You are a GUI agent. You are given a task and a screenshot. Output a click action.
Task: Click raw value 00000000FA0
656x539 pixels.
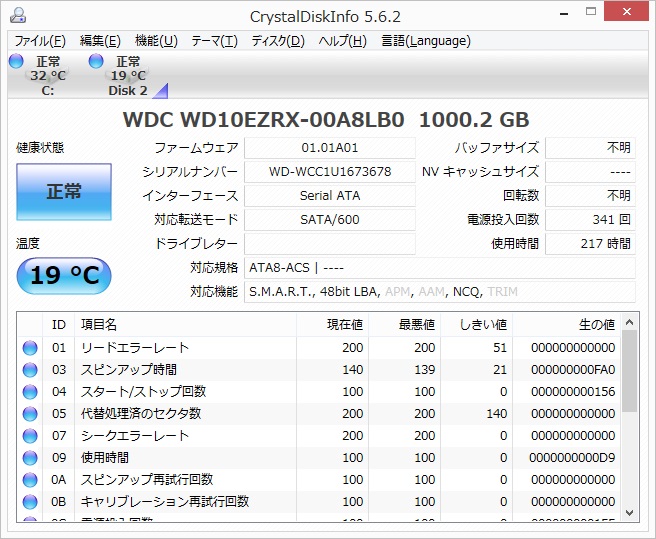point(573,370)
